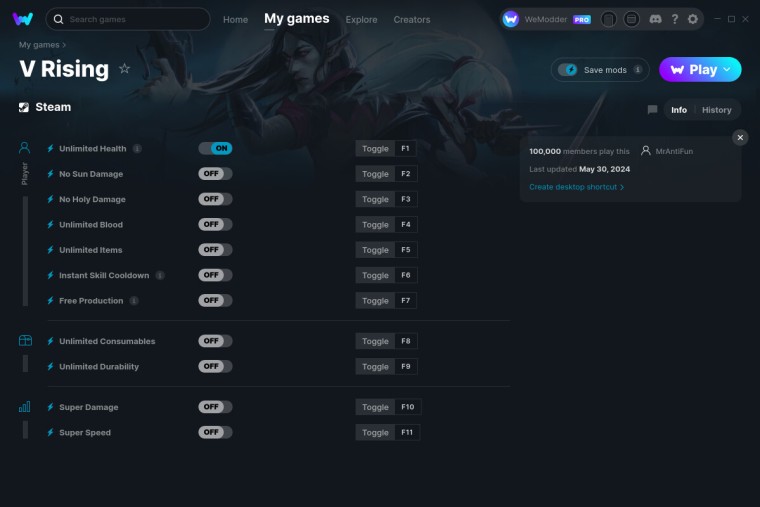This screenshot has height=507, width=760.
Task: Switch to the History tab
Action: pos(716,110)
